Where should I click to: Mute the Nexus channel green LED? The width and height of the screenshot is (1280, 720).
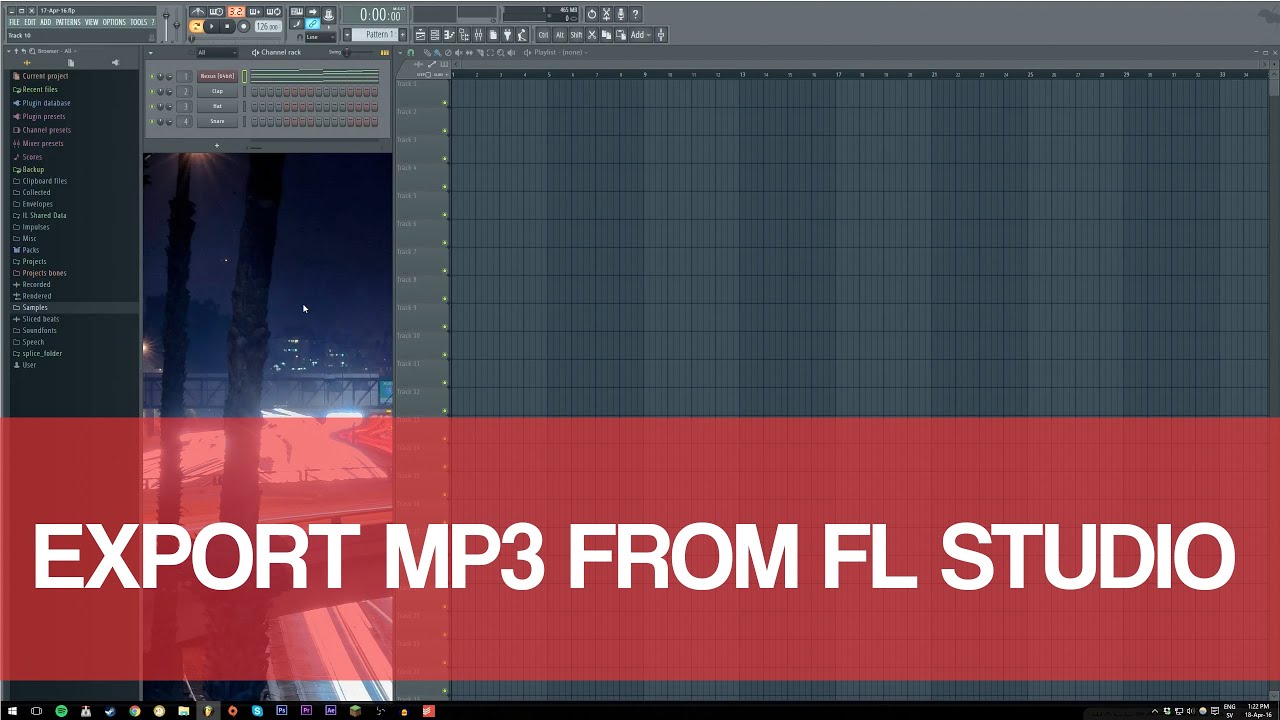pos(152,76)
